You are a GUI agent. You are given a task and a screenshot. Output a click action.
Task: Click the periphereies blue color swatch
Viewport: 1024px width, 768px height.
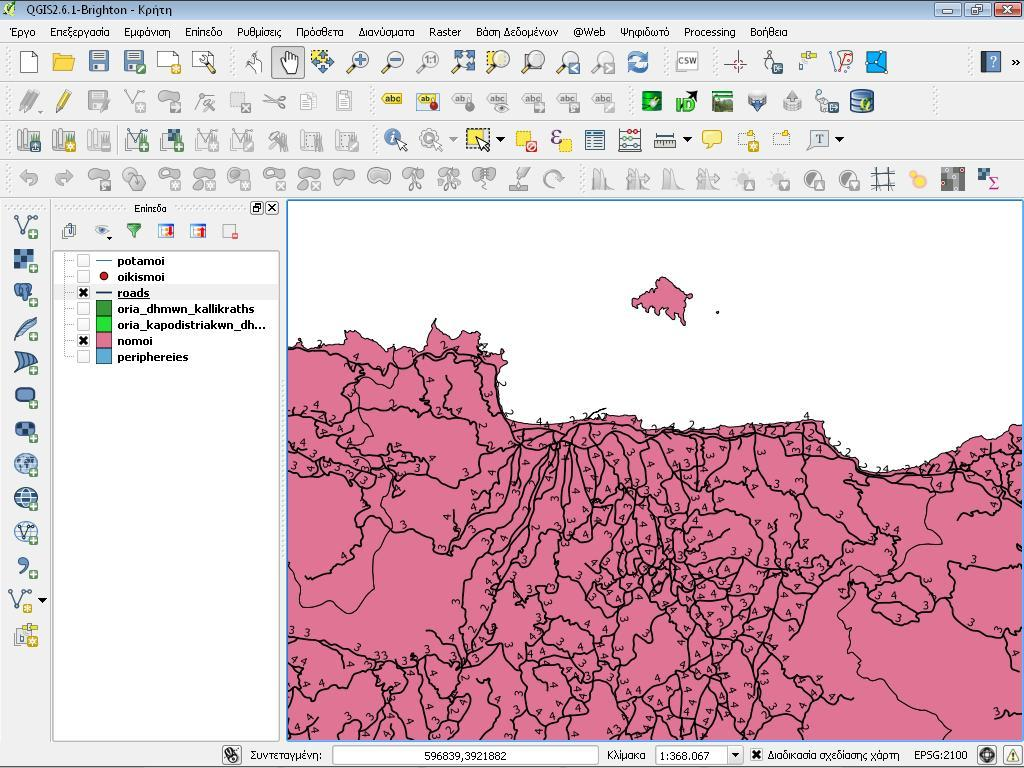[104, 357]
